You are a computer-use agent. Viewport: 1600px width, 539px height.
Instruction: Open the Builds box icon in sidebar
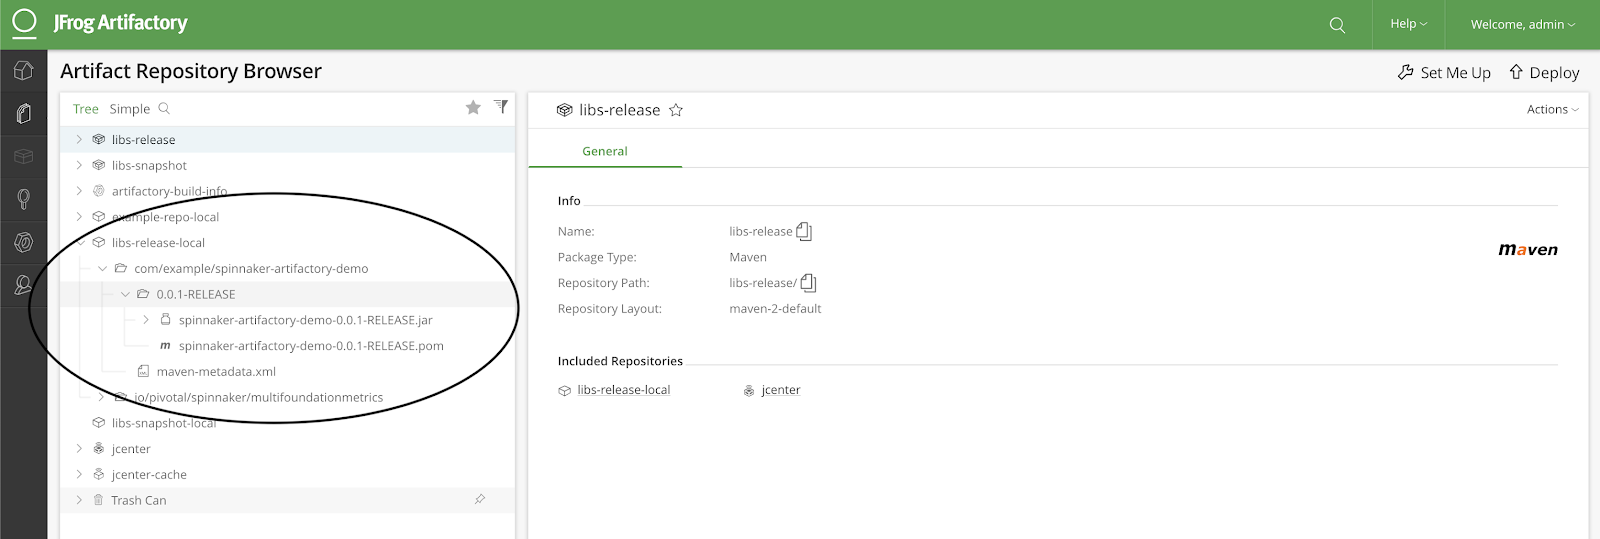coord(23,157)
